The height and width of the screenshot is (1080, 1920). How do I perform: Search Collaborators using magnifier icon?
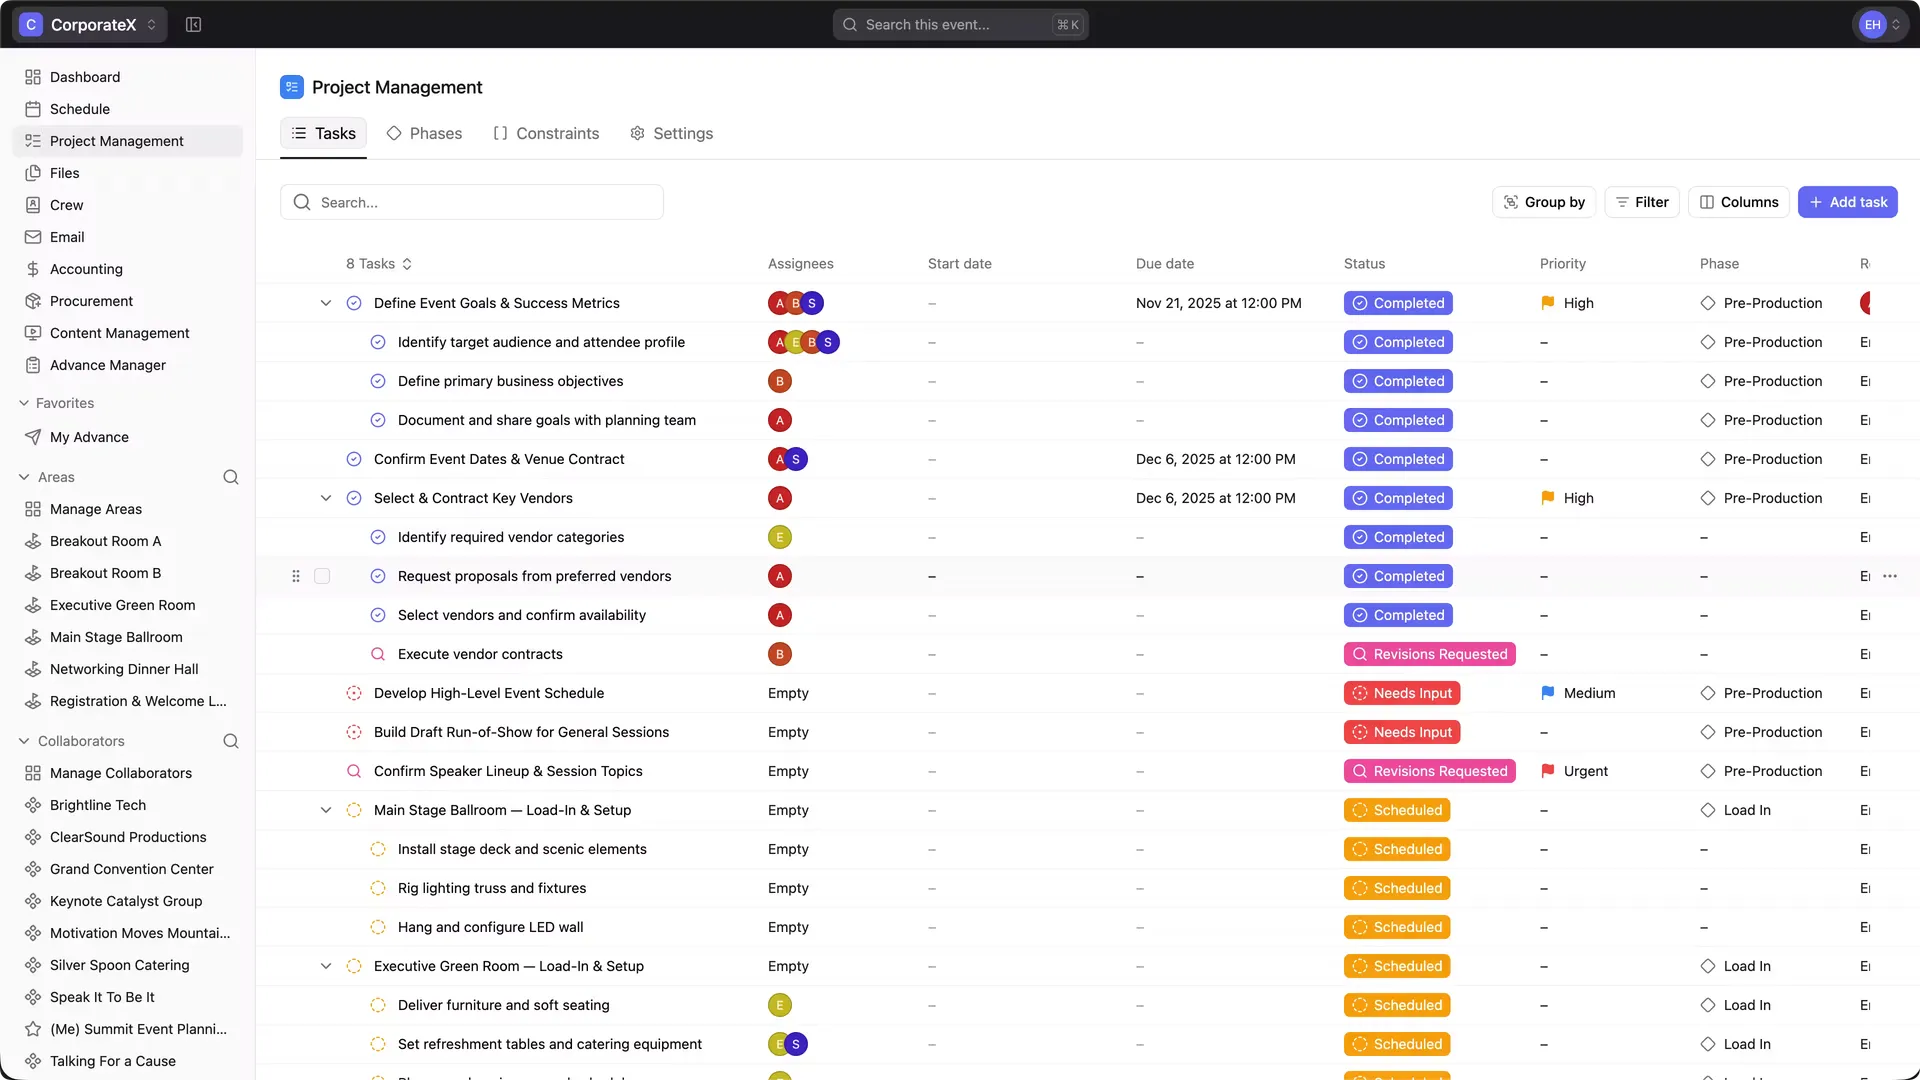click(231, 741)
